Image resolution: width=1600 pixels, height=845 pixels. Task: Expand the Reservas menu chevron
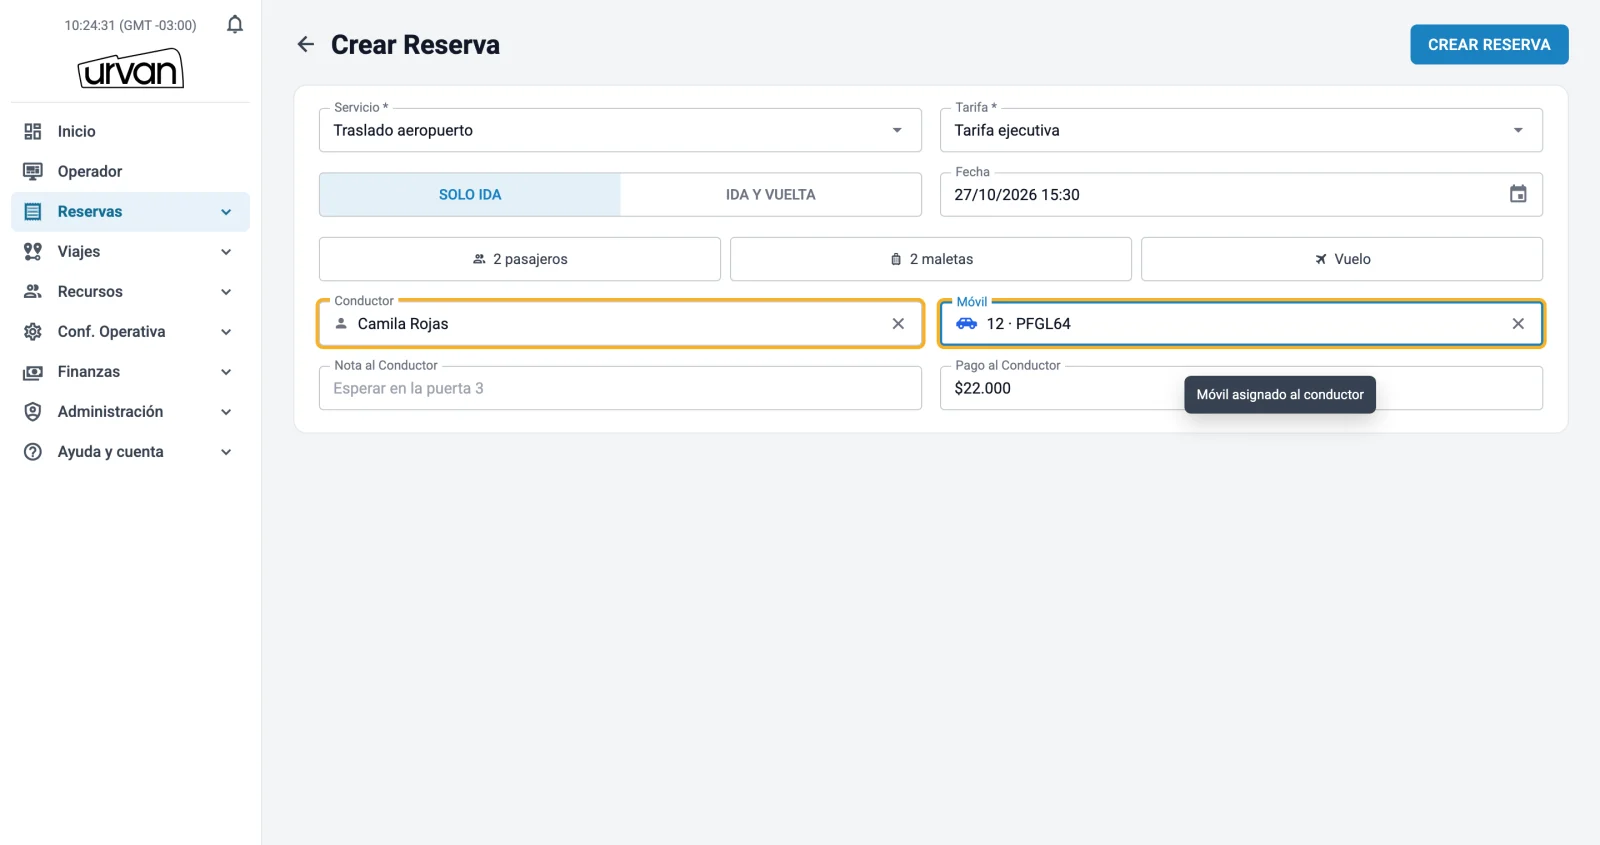point(226,212)
